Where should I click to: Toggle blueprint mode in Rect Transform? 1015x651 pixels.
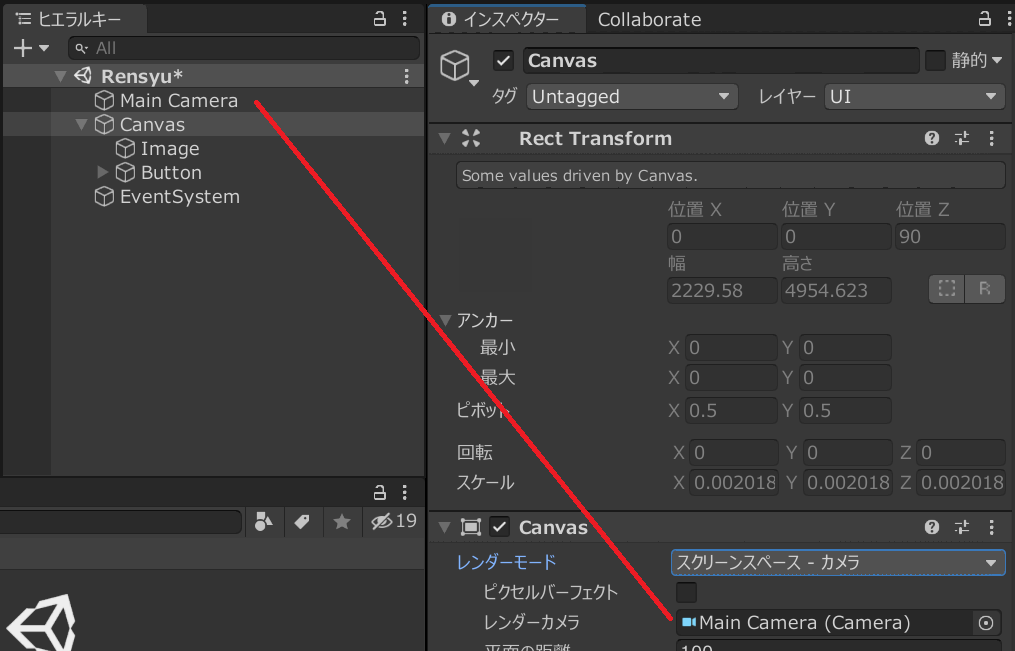click(946, 290)
